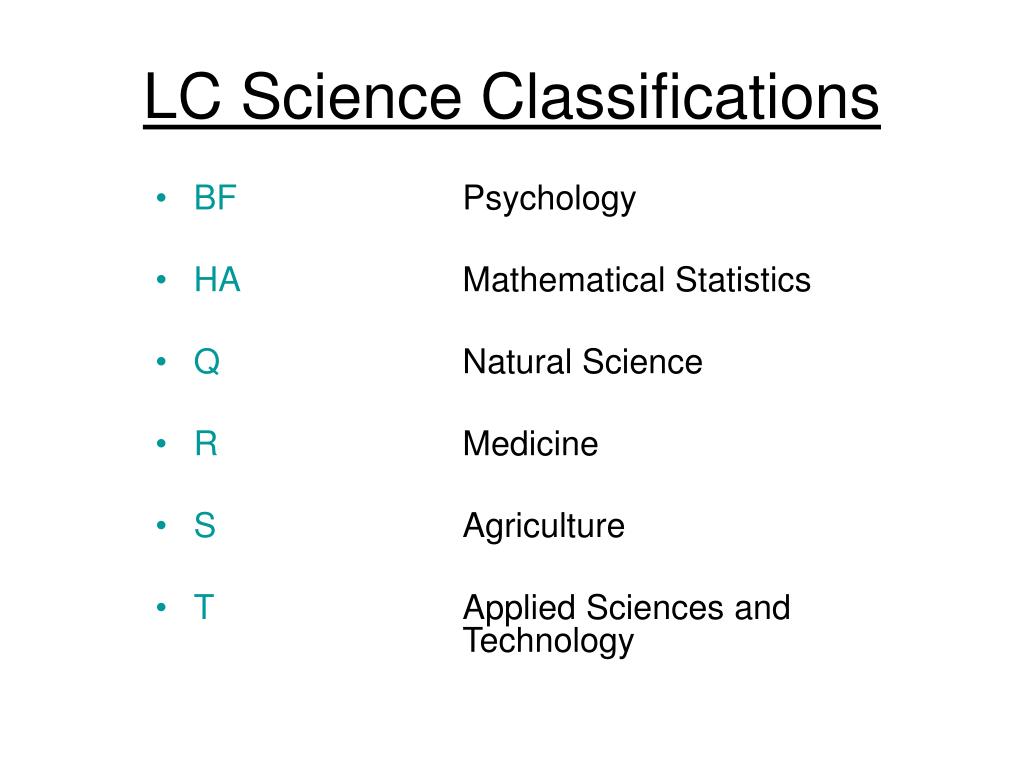This screenshot has width=1024, height=768.
Task: Click the bullet beside T
Action: click(x=161, y=608)
